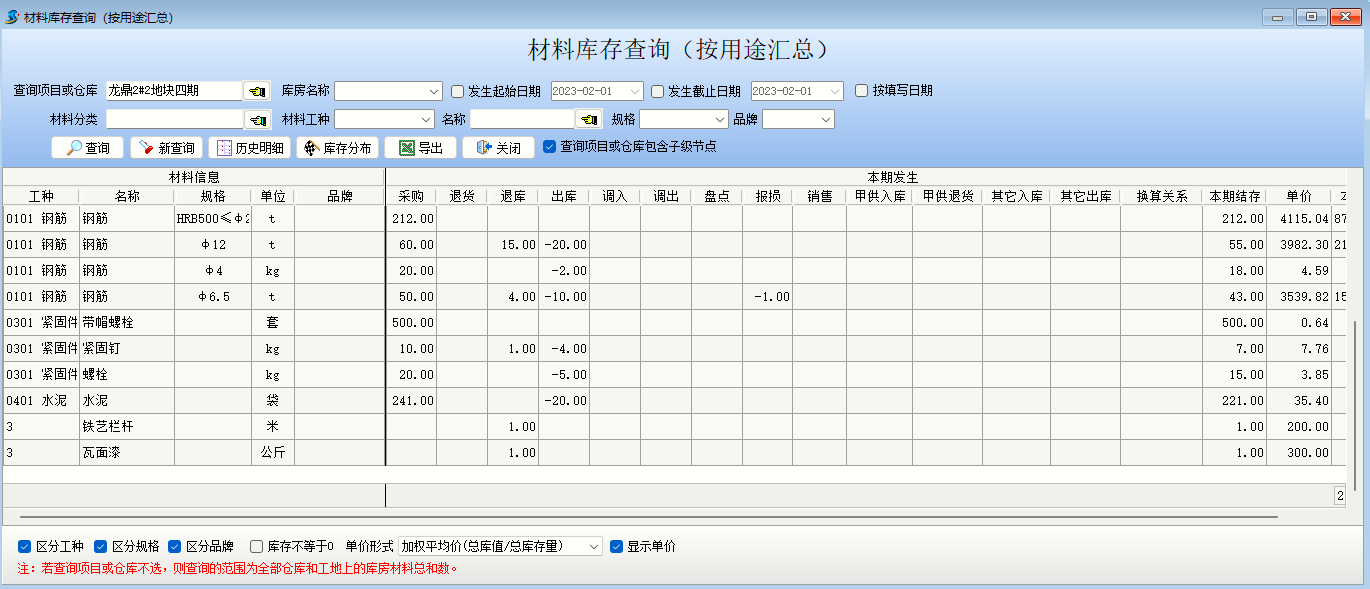This screenshot has height=589, width=1370.
Task: Toggle the 显示单价 checkbox
Action: point(617,547)
